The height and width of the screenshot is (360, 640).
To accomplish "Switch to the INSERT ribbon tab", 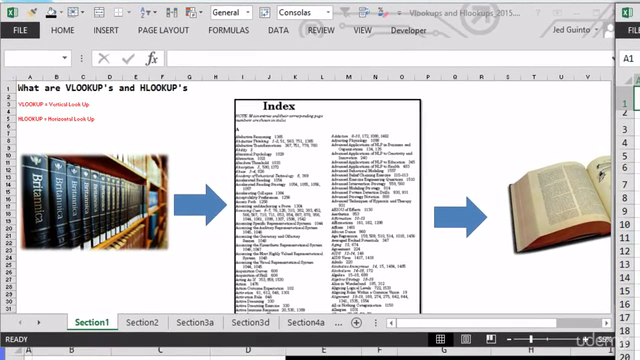I will point(106,30).
